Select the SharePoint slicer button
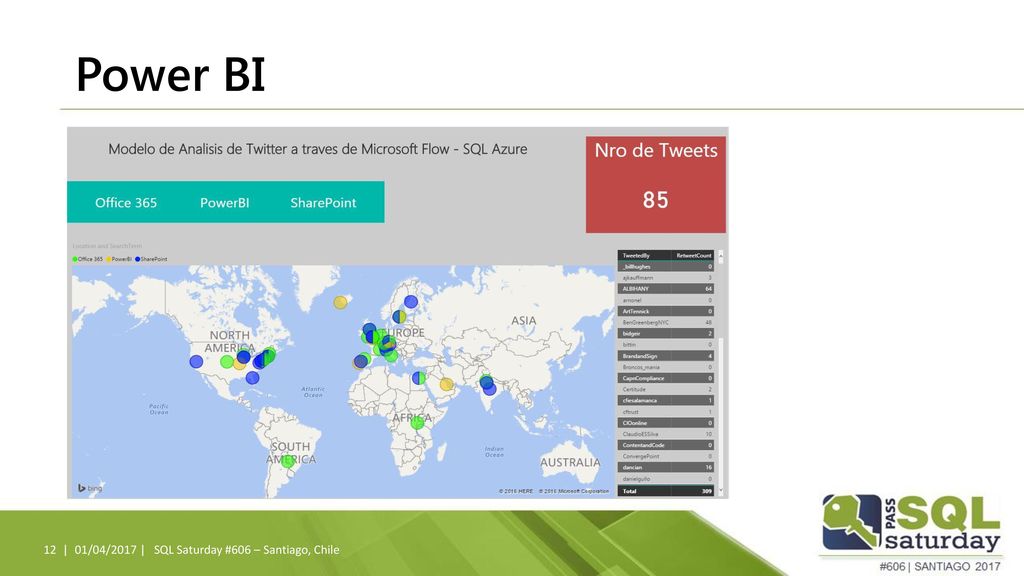This screenshot has width=1024, height=576. (x=323, y=202)
